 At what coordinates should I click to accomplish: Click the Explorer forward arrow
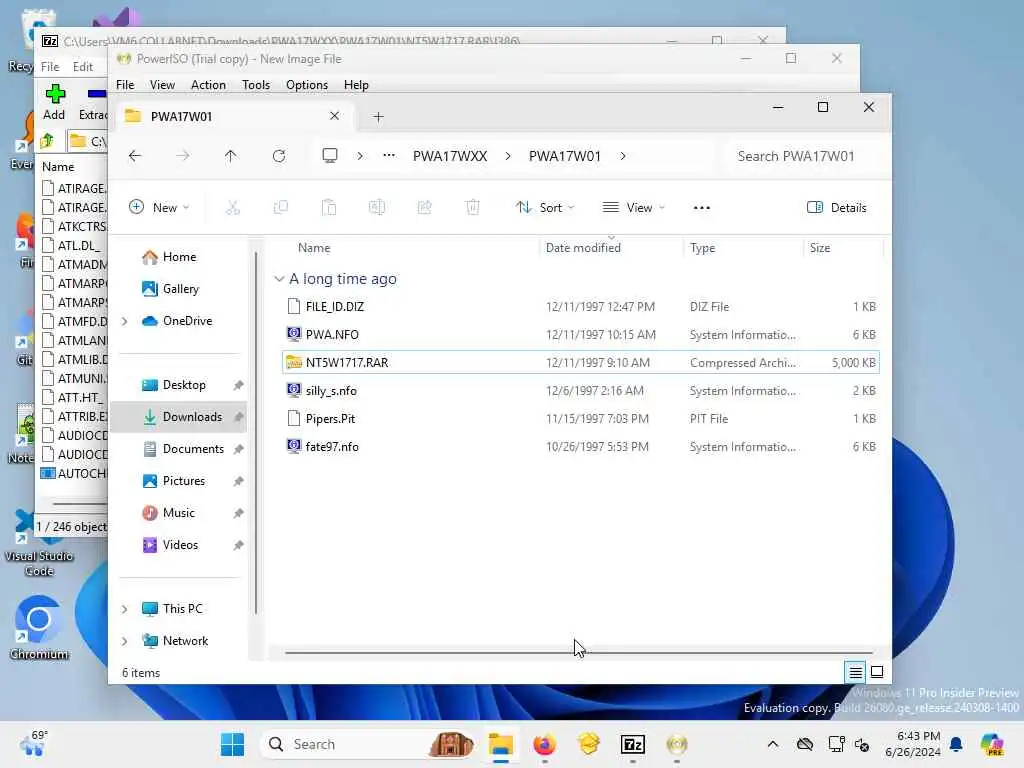(x=183, y=156)
